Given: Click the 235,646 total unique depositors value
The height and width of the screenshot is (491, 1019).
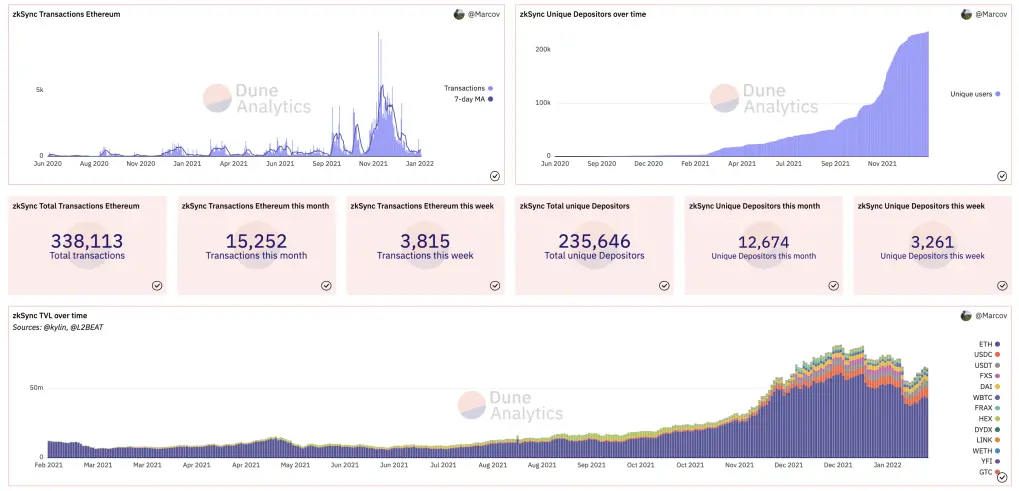Looking at the screenshot, I should (594, 242).
